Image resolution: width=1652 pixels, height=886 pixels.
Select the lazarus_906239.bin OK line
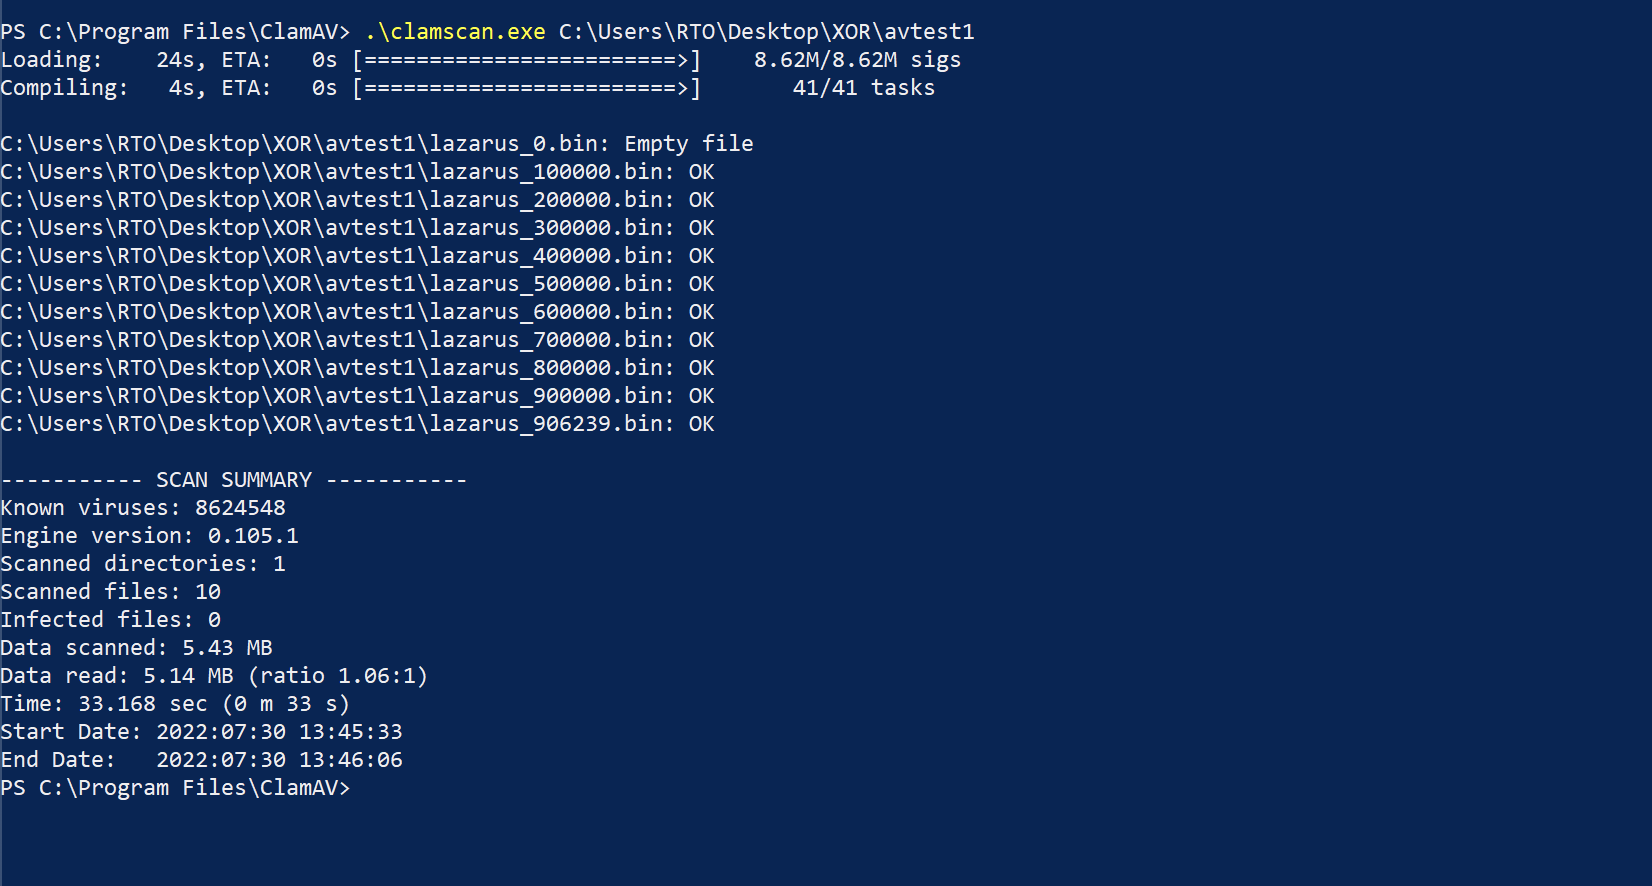tap(358, 424)
